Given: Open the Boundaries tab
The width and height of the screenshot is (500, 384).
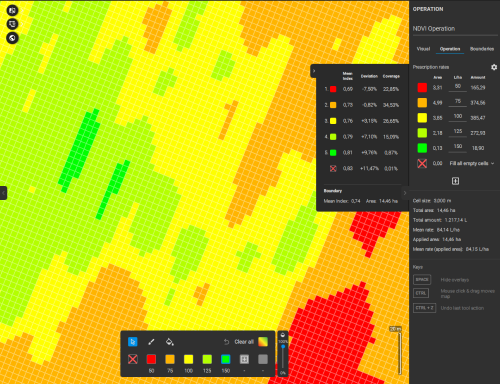Looking at the screenshot, I should coord(482,49).
